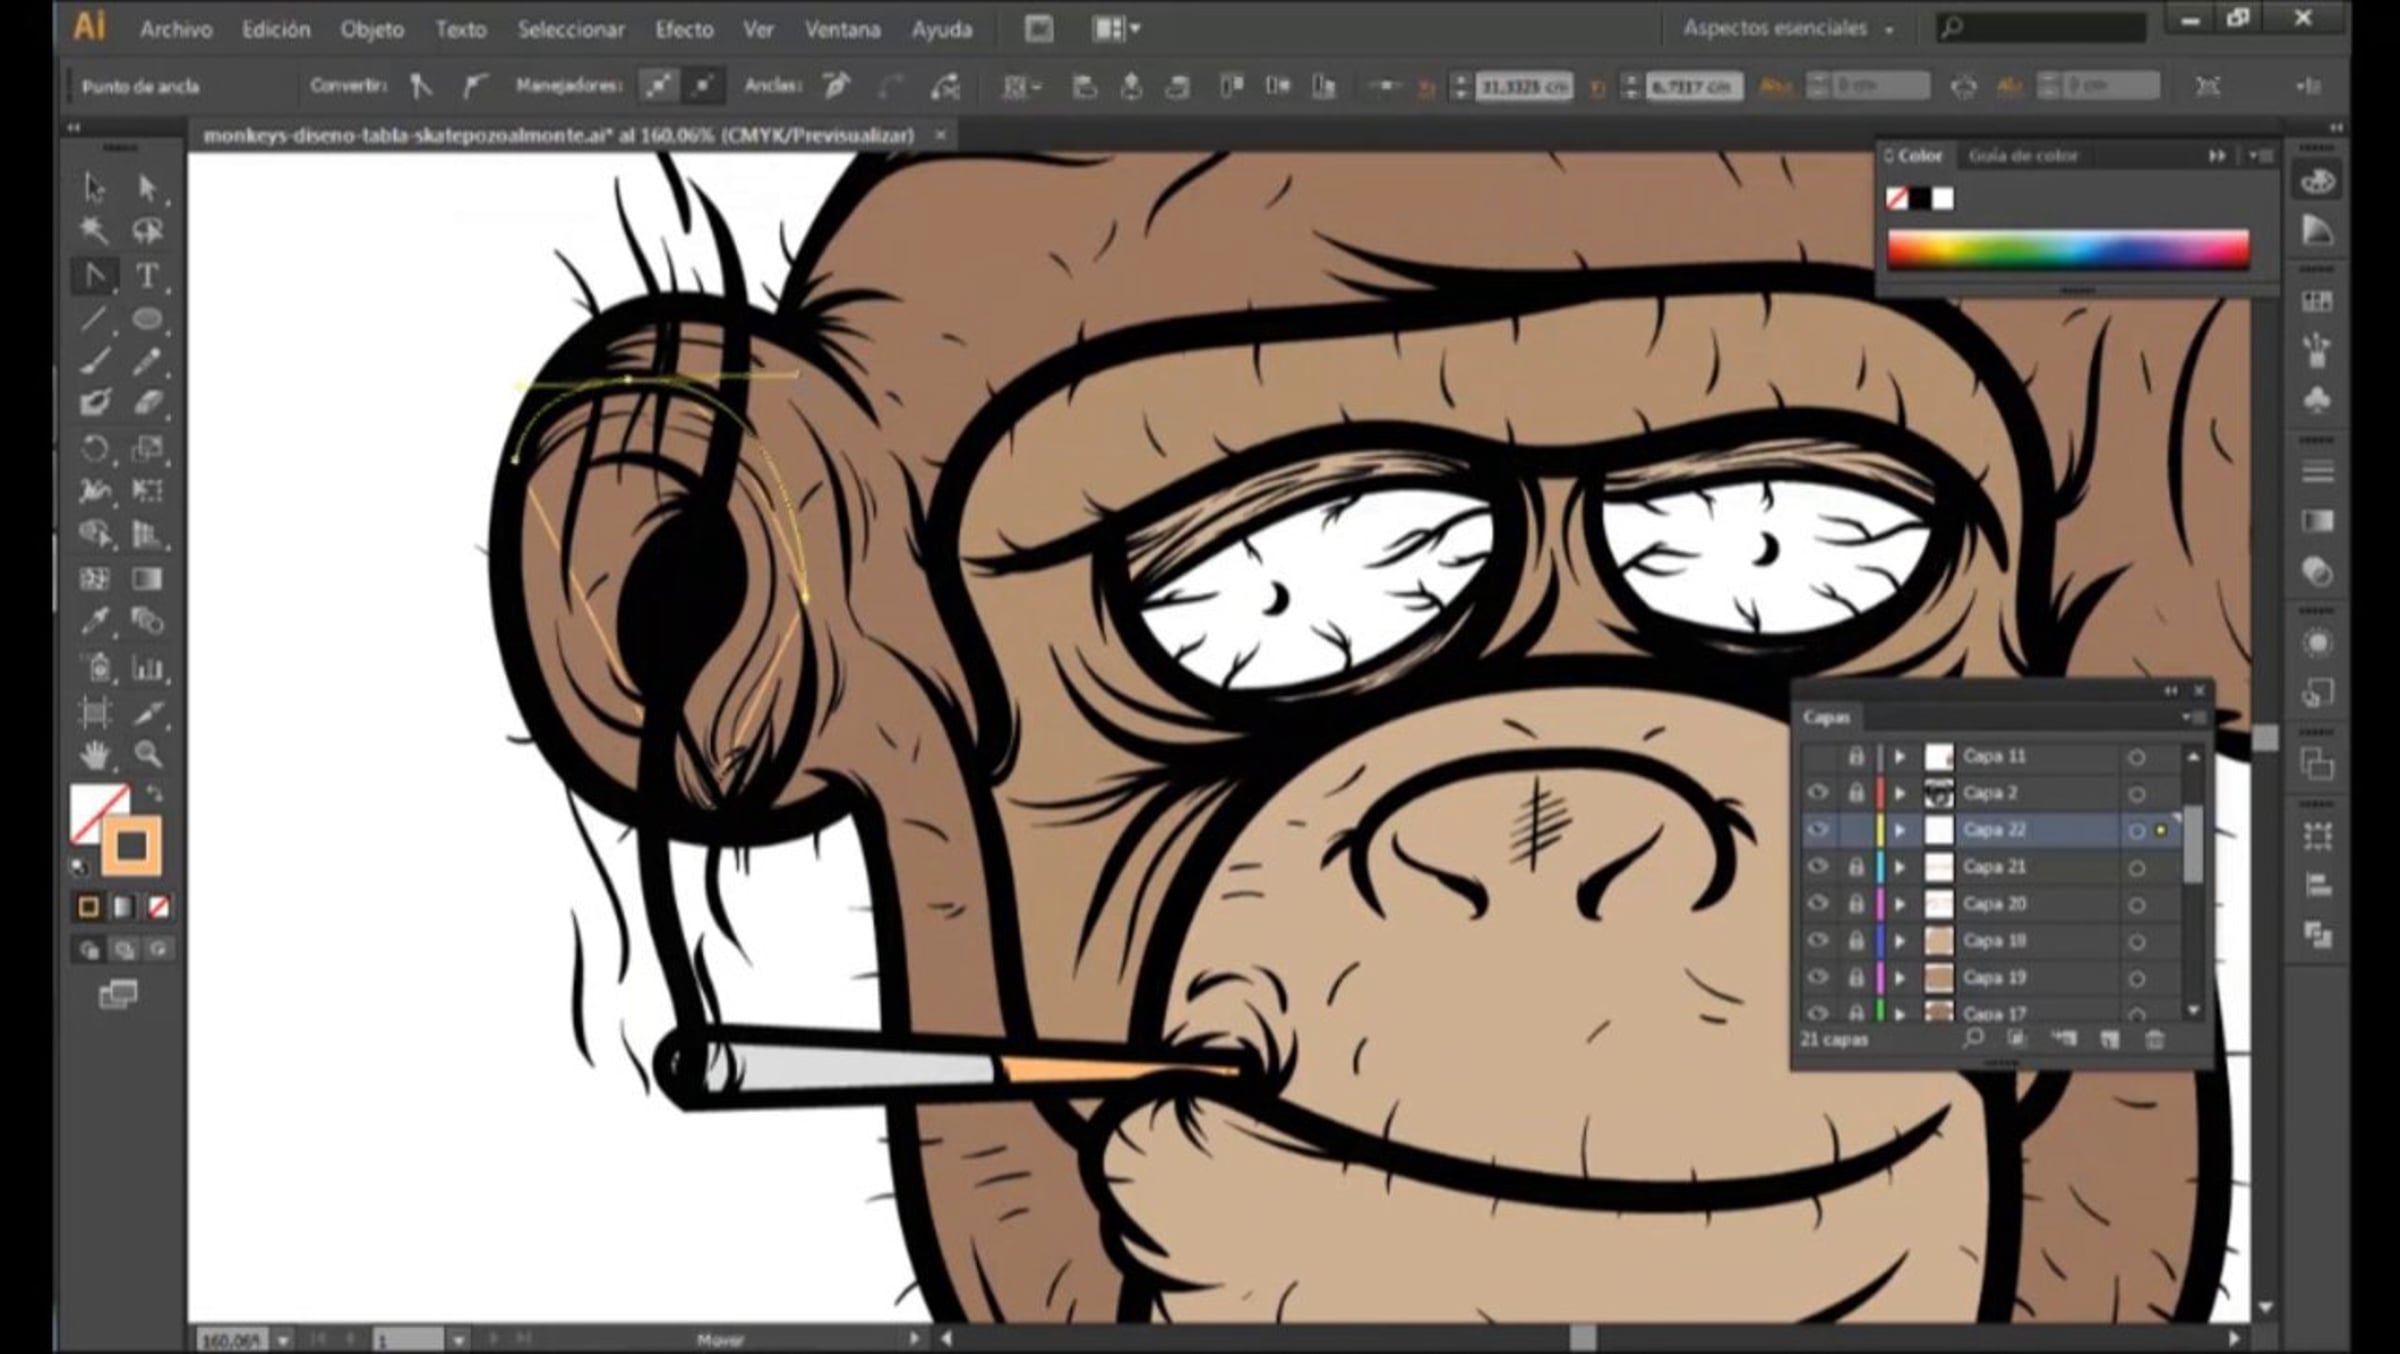Pick the Paintbrush tool
Screen dimensions: 2400x1354
tap(95, 361)
